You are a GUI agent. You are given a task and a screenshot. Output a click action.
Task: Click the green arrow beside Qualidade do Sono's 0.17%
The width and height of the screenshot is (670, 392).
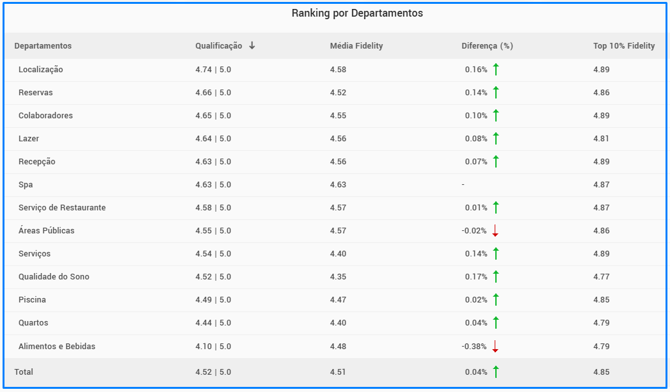(496, 277)
